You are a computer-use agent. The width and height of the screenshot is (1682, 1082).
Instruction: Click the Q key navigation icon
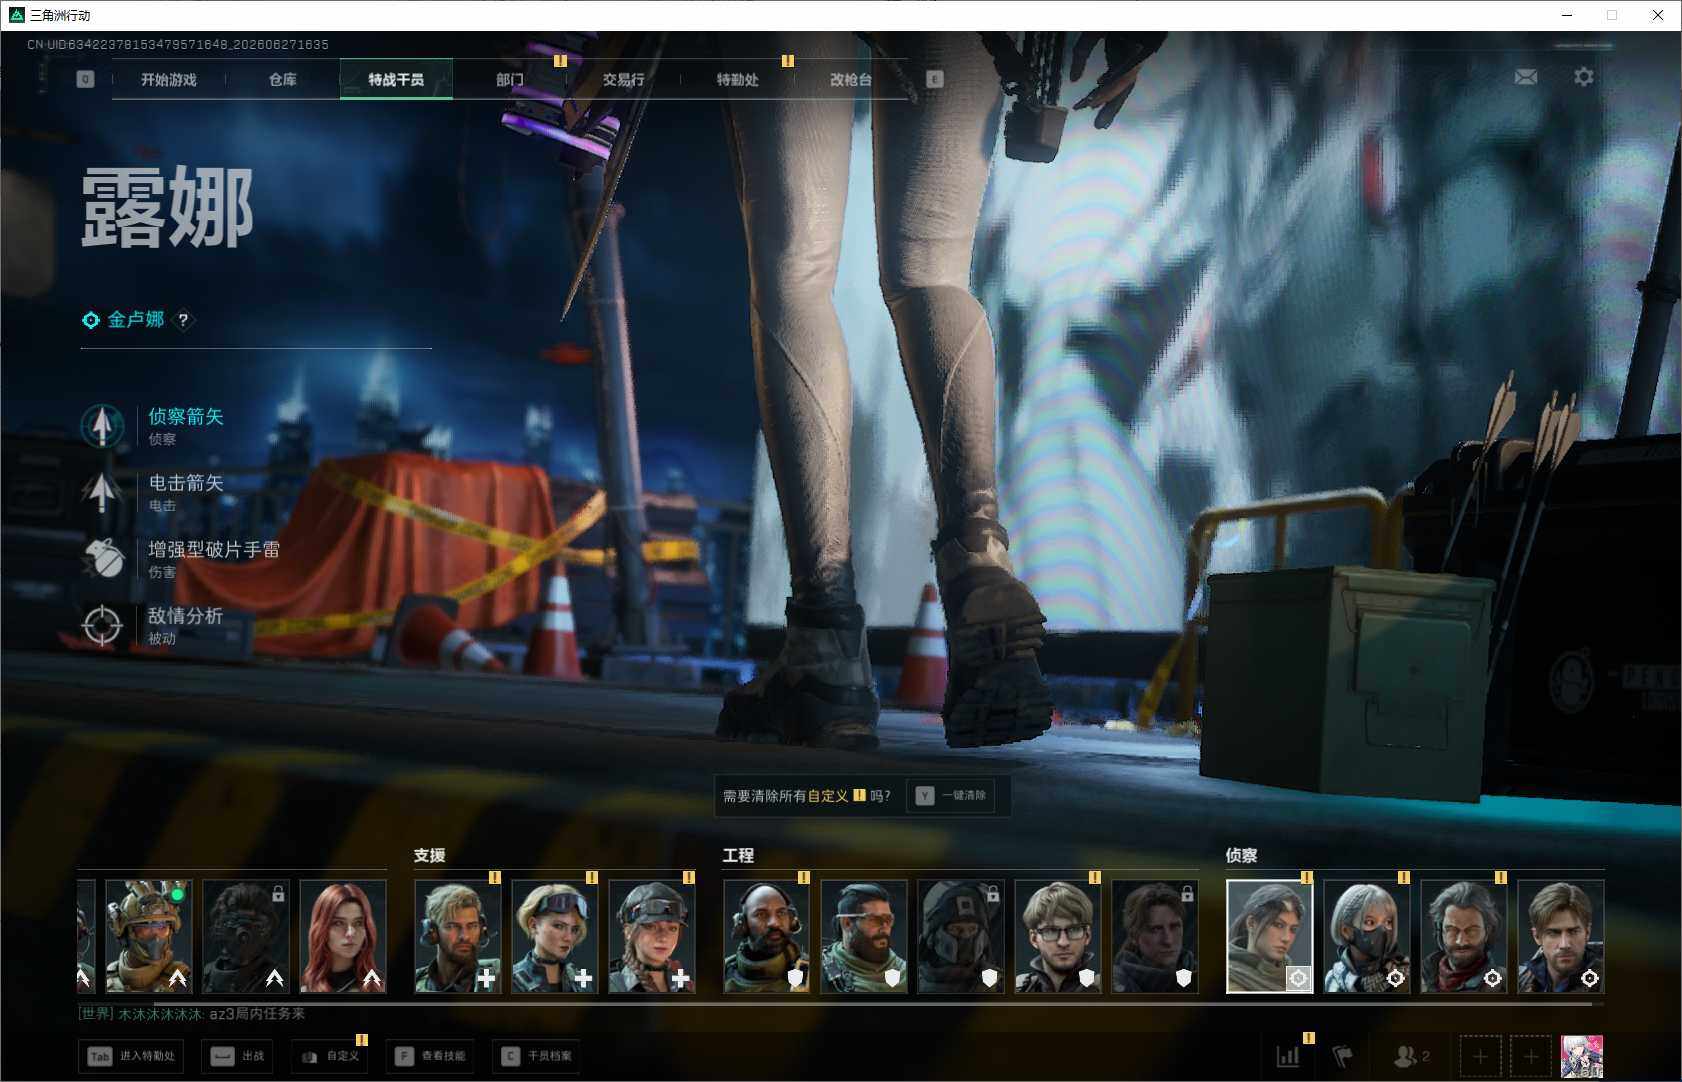[85, 79]
